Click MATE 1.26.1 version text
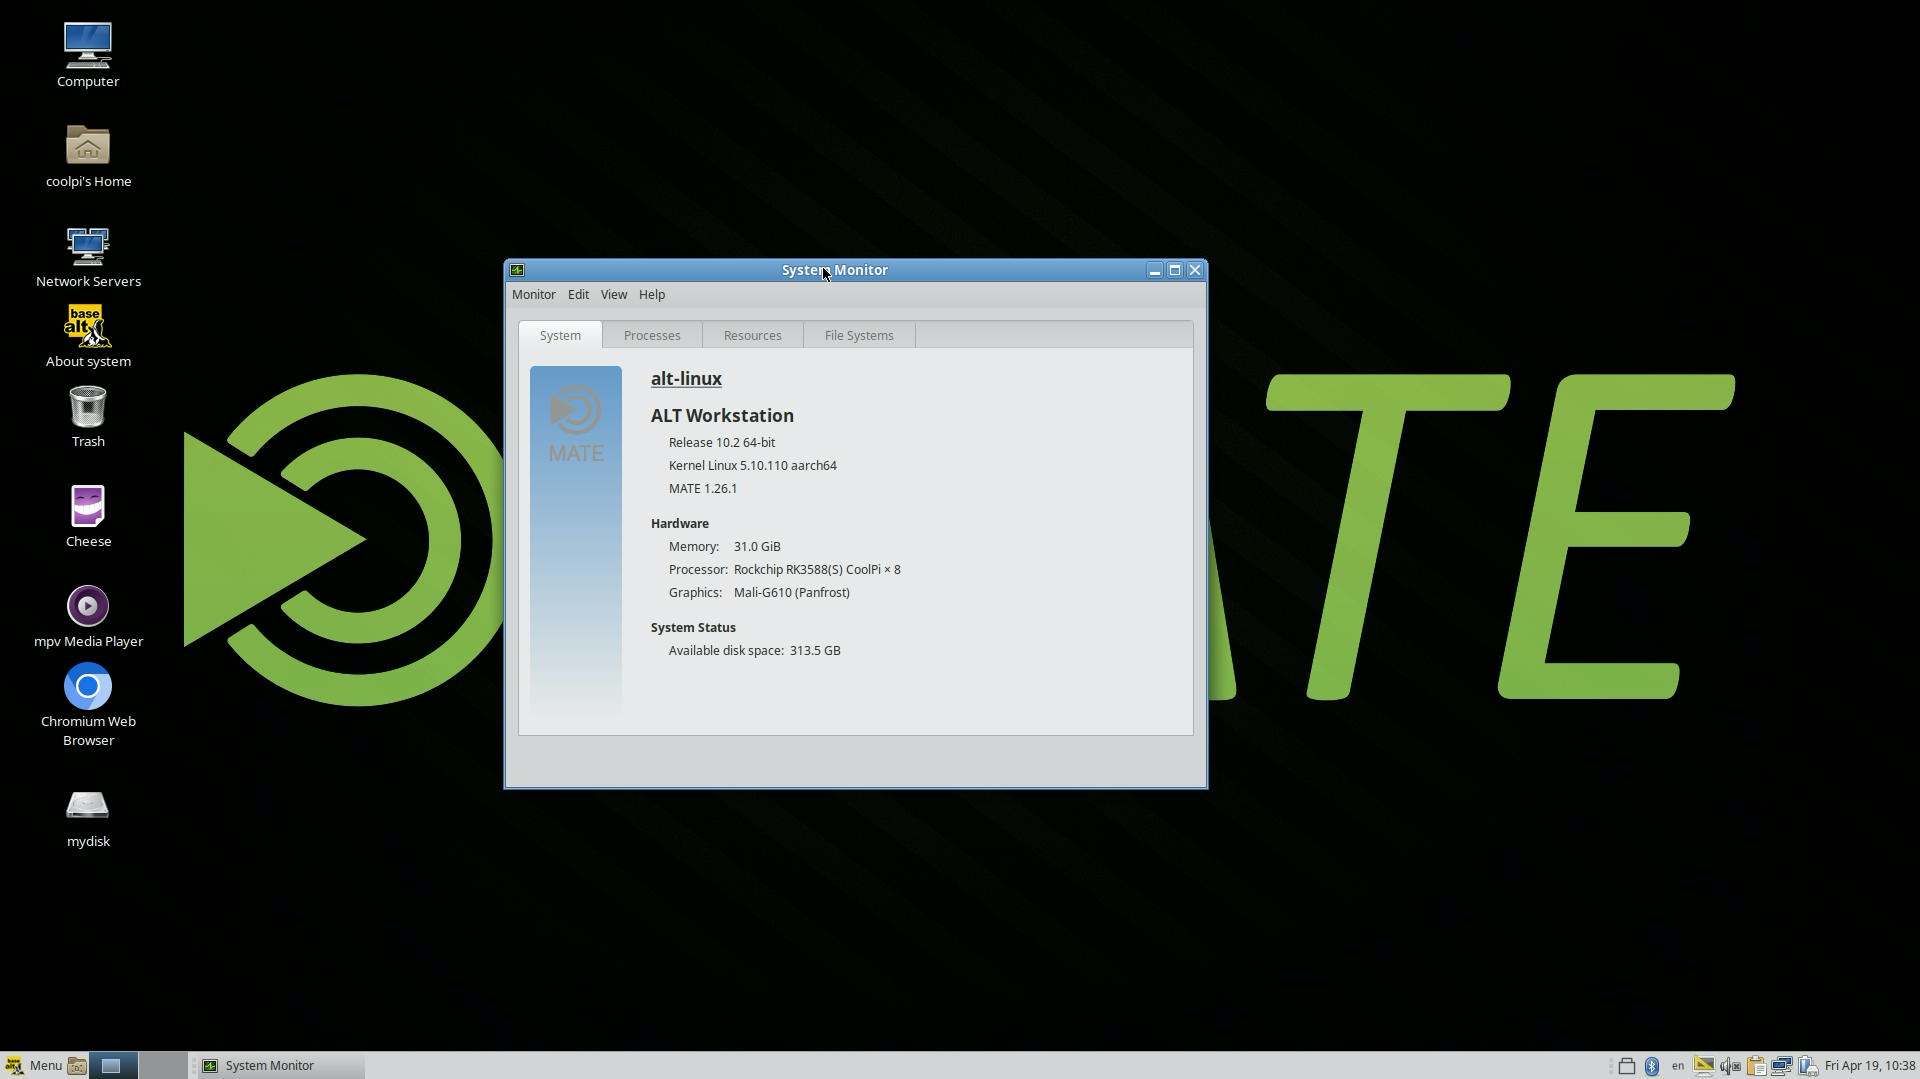Image resolution: width=1920 pixels, height=1079 pixels. (x=703, y=489)
